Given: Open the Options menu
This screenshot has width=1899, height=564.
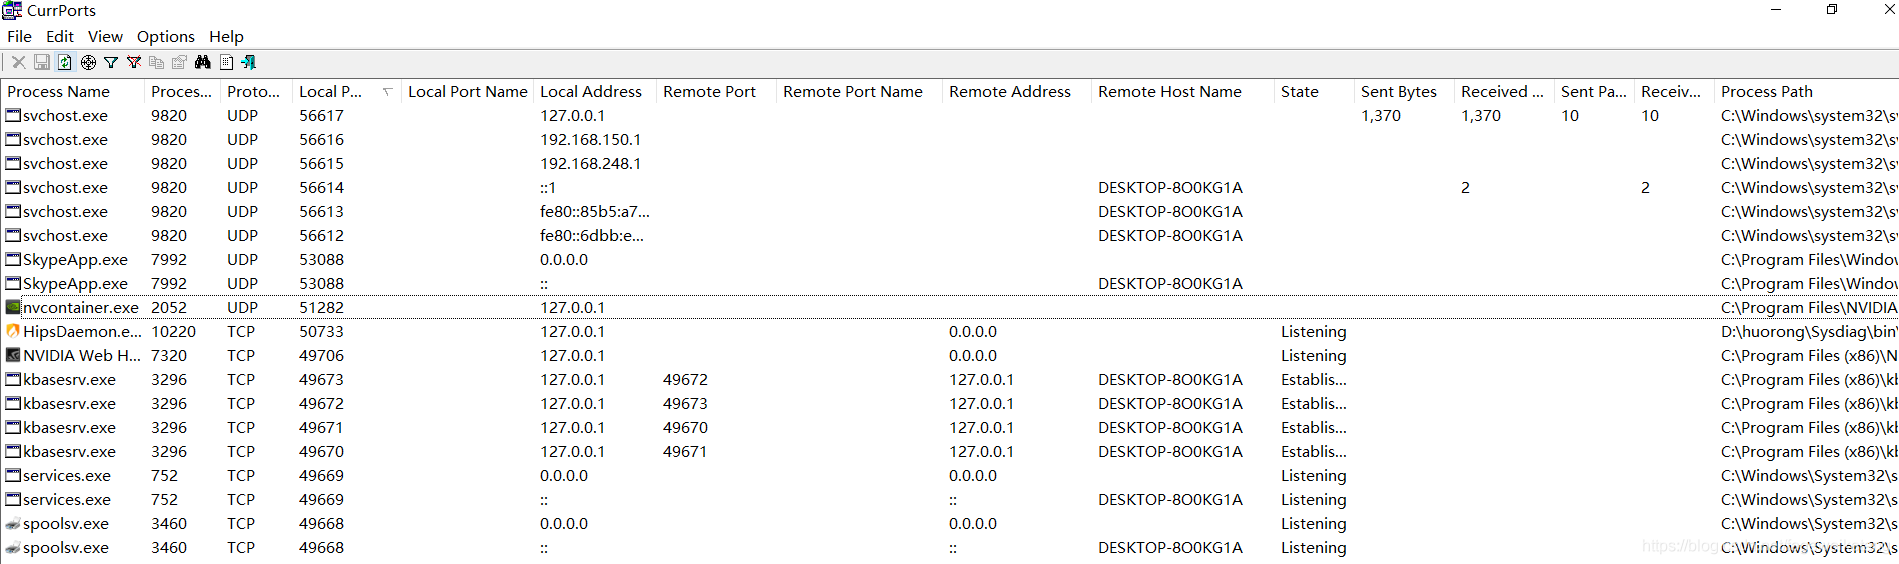Looking at the screenshot, I should point(166,36).
